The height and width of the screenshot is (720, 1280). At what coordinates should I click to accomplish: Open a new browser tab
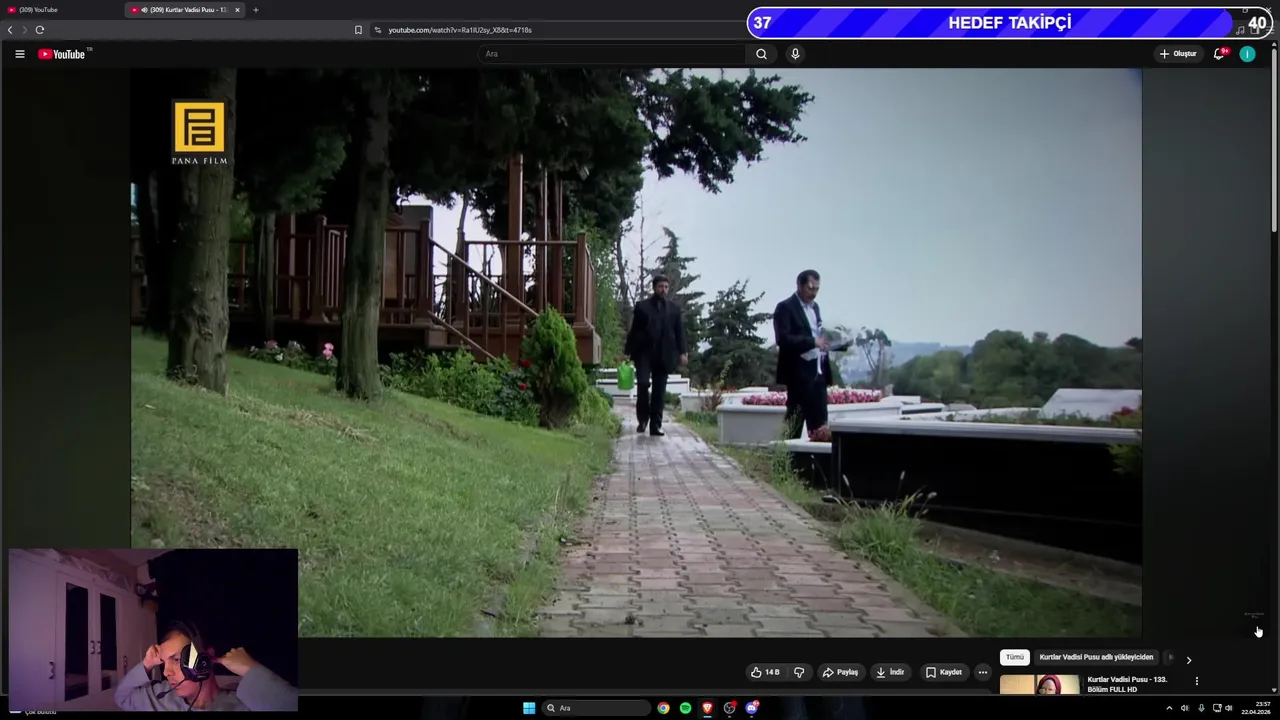click(255, 10)
